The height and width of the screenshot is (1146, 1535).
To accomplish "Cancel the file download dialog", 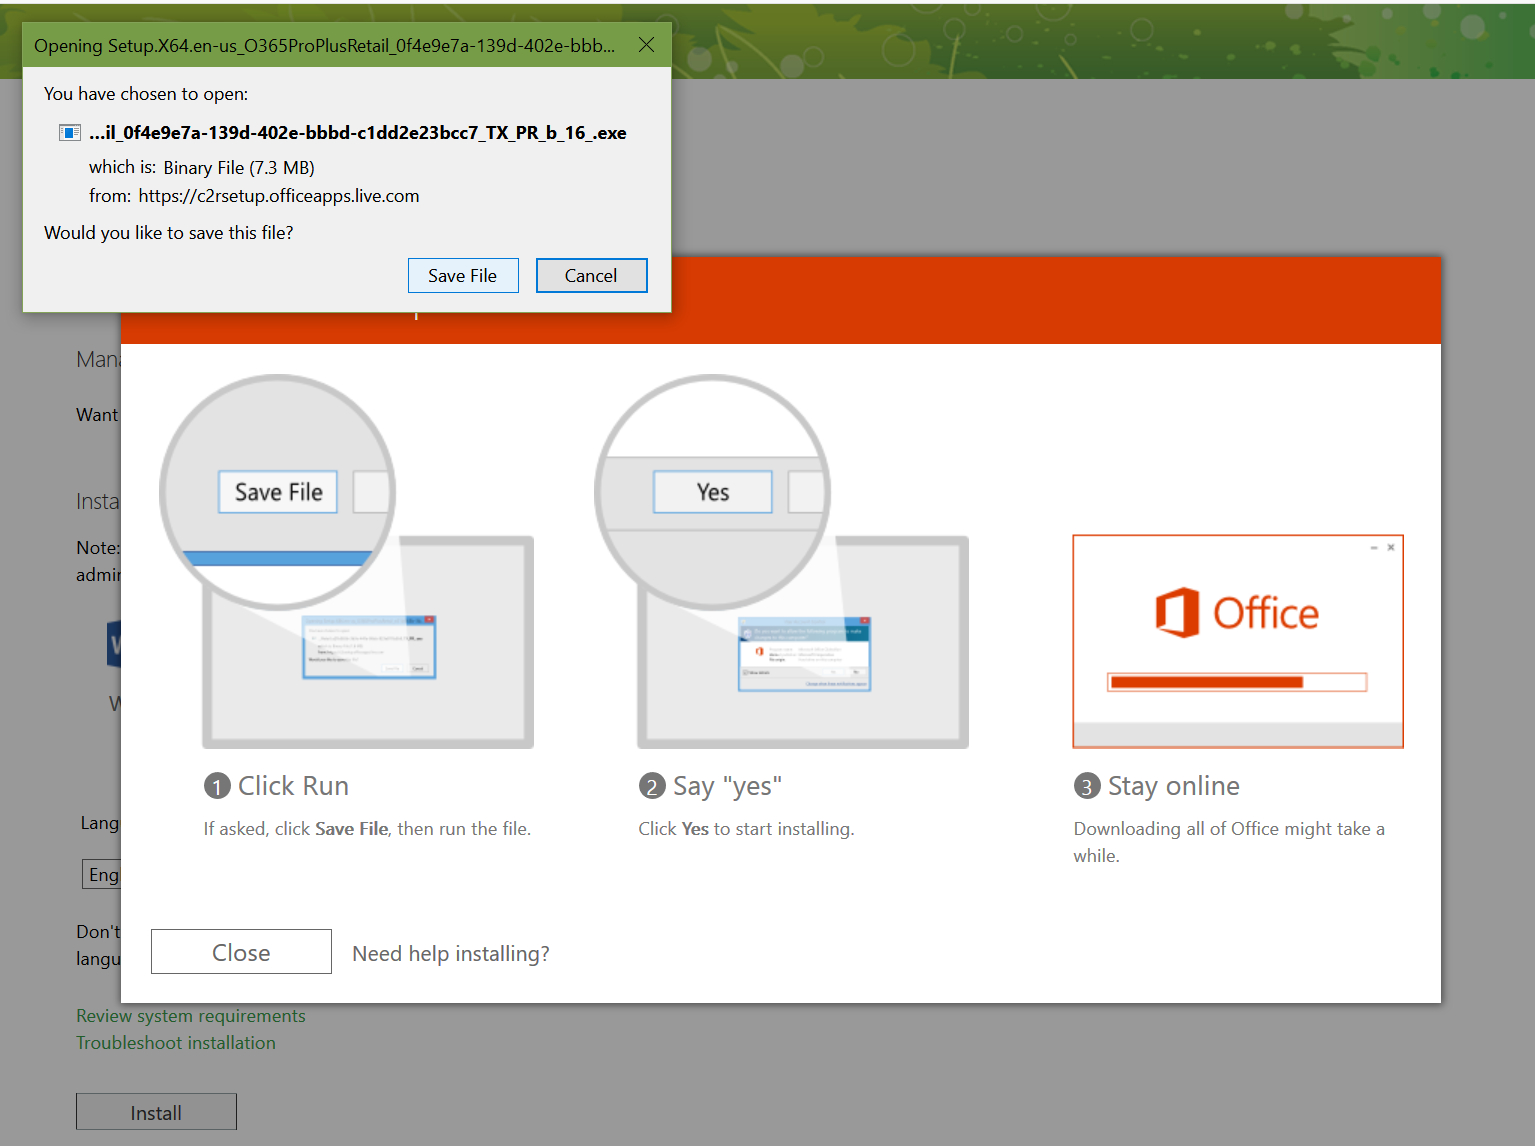I will 591,276.
